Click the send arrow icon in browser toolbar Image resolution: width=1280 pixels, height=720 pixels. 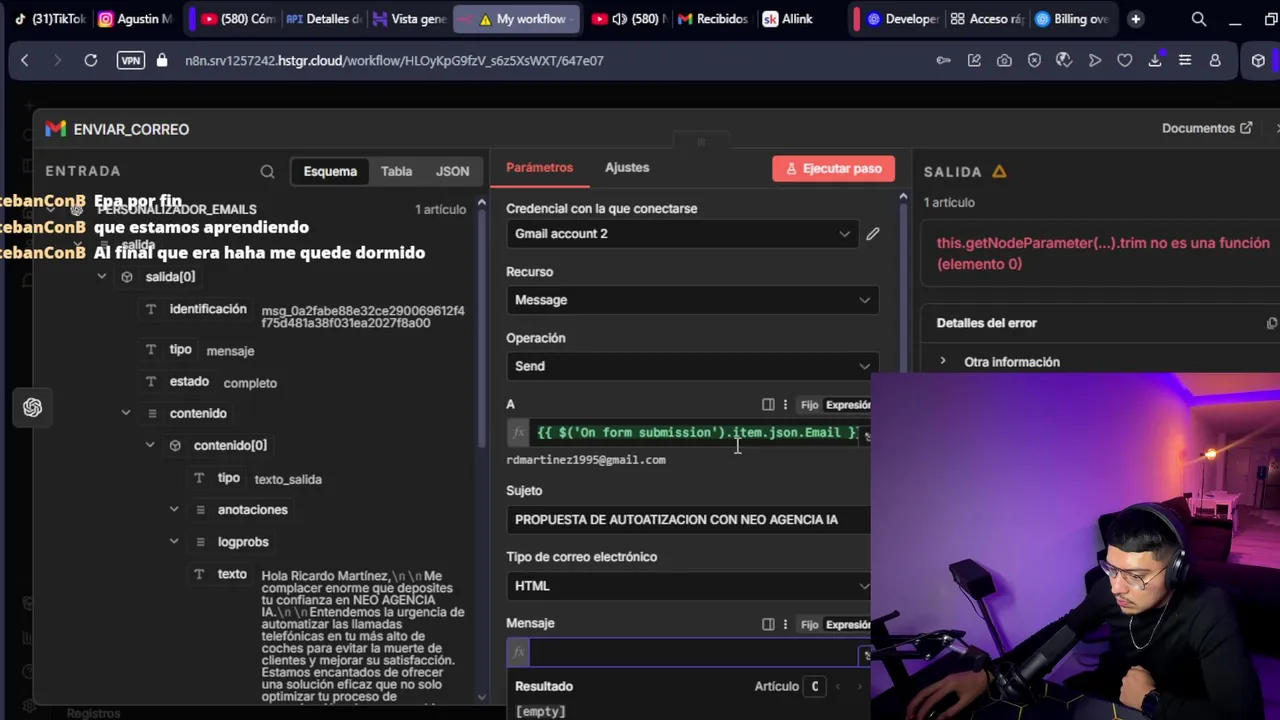[x=1095, y=60]
